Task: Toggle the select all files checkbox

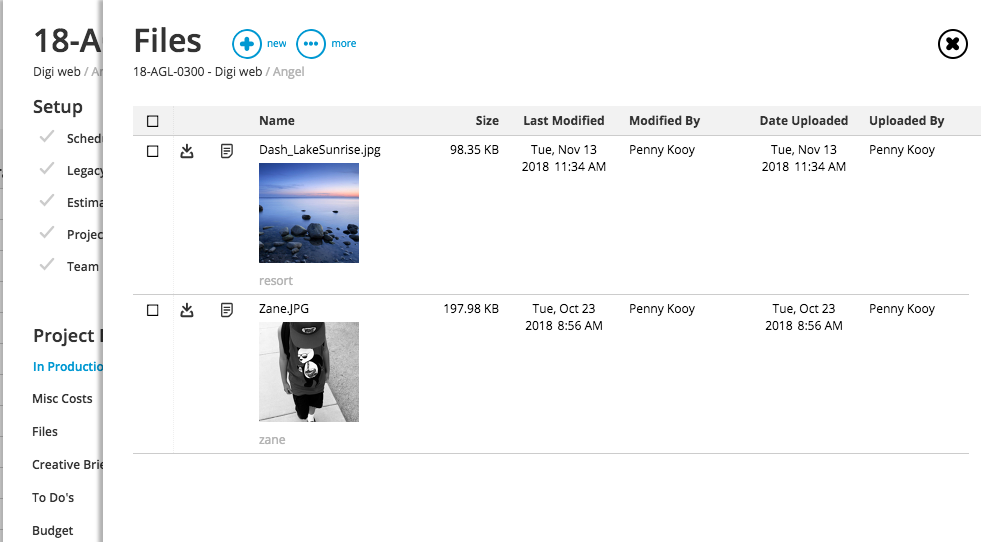Action: 153,121
